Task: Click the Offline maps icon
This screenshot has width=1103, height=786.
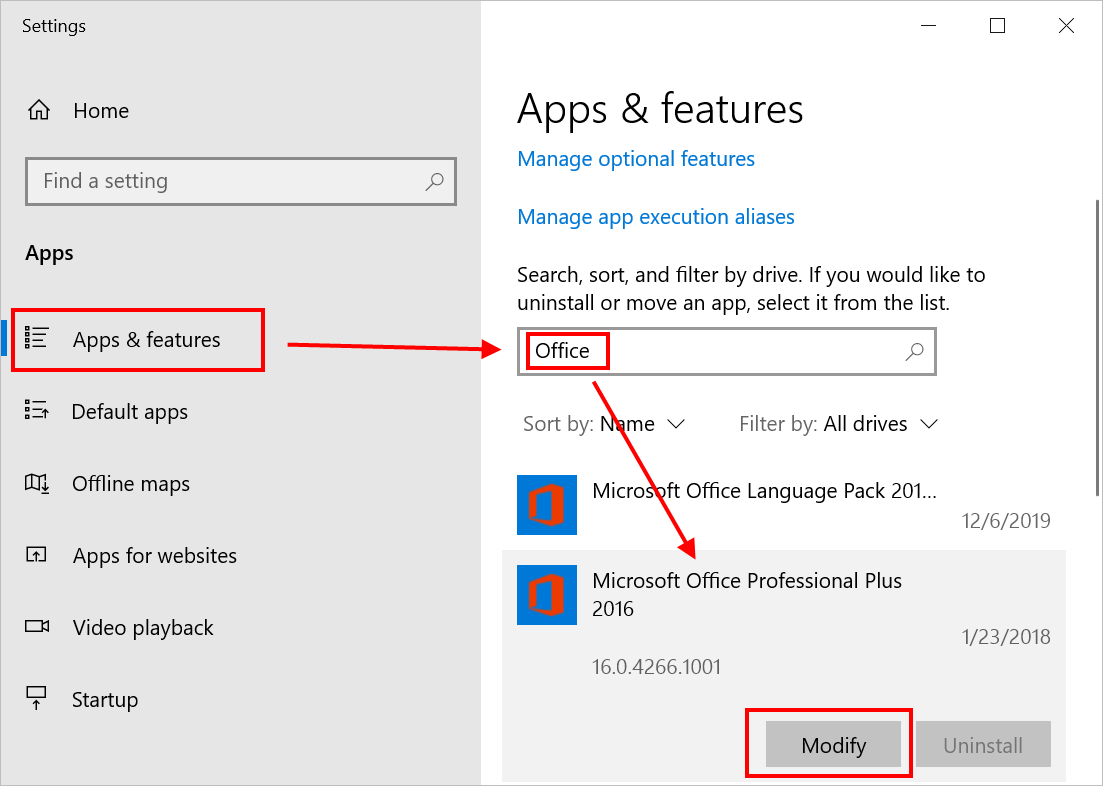Action: coord(37,484)
